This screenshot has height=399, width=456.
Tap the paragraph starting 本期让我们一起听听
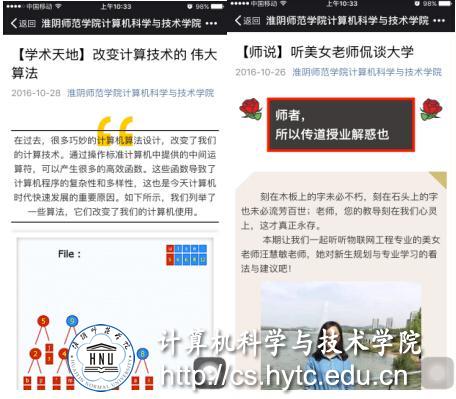tap(340, 254)
